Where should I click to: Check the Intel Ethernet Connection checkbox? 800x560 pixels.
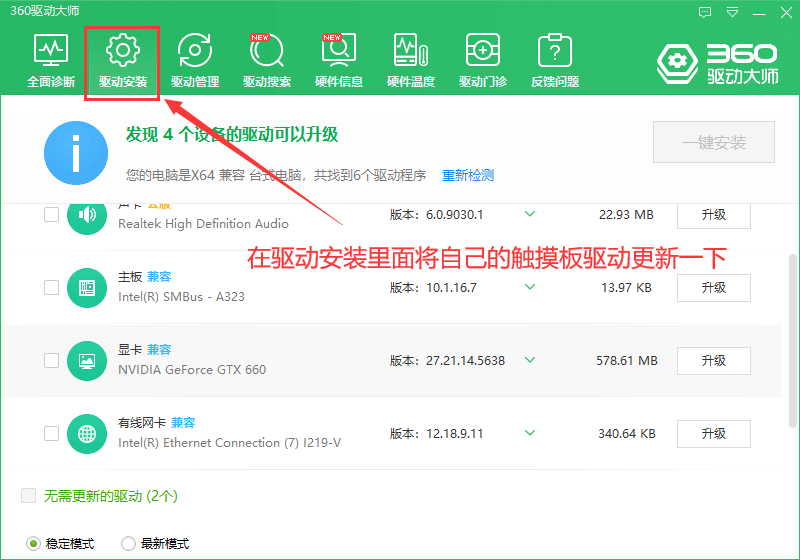52,433
